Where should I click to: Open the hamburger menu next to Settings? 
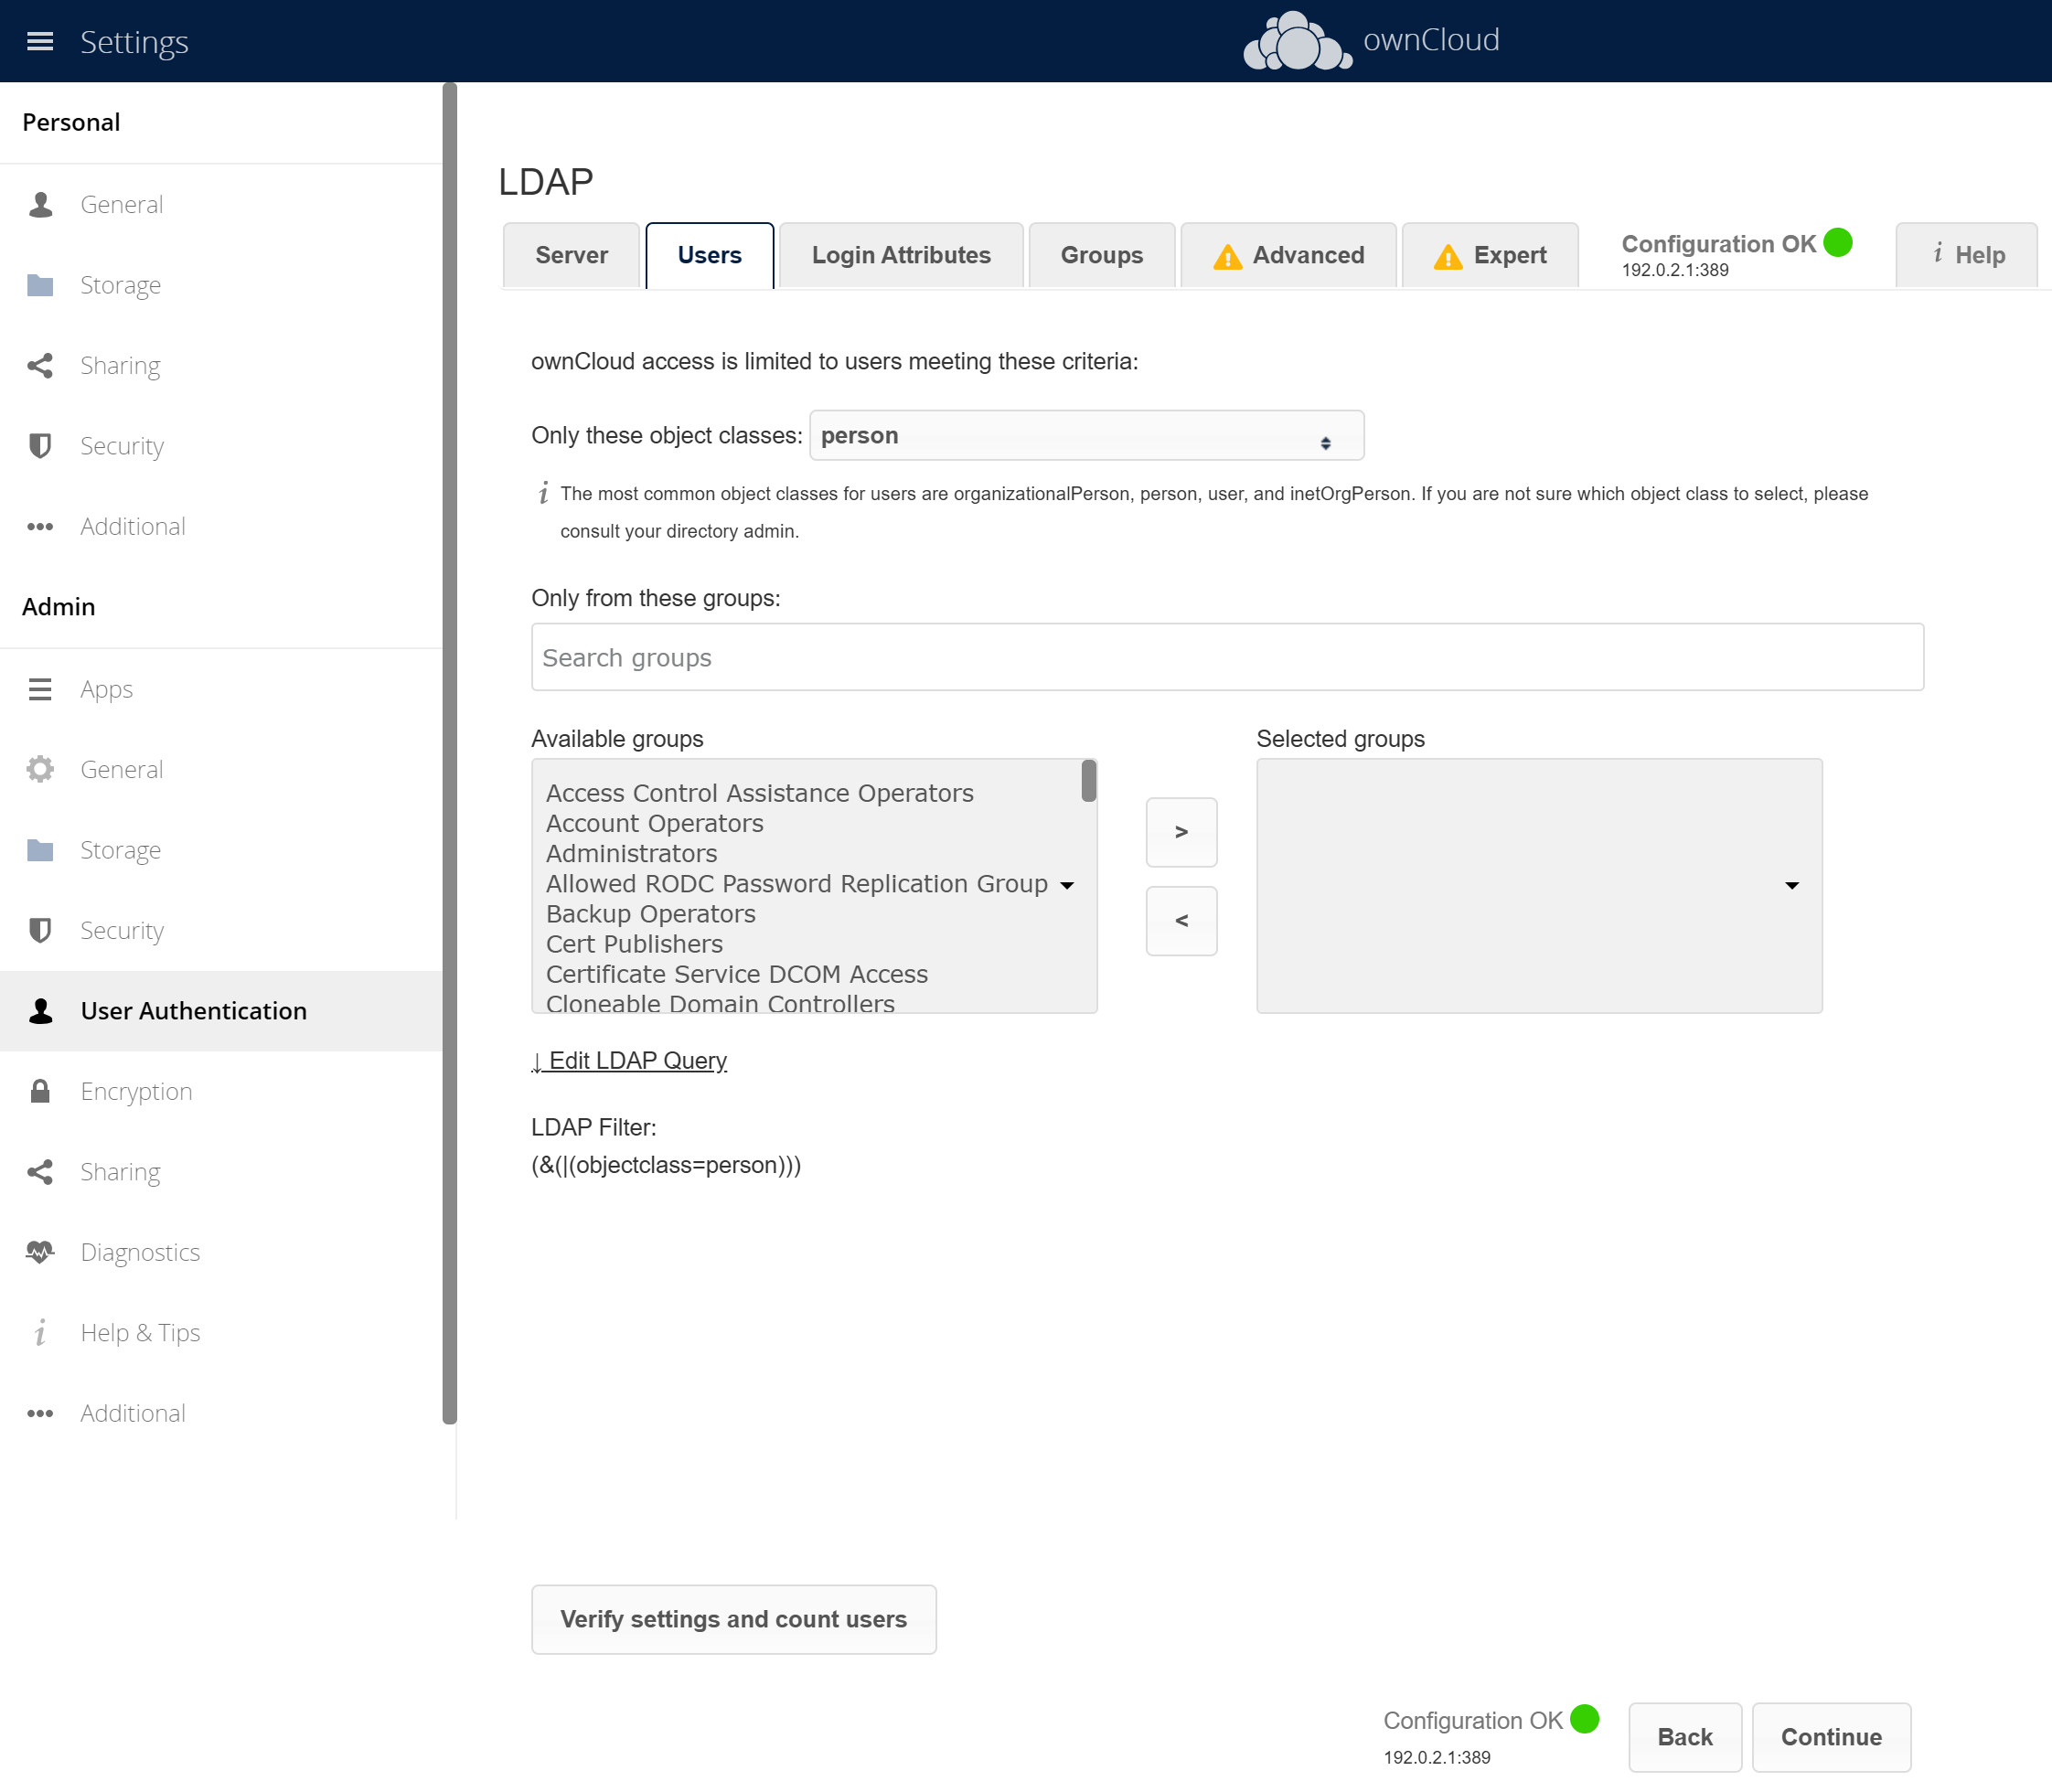pos(40,41)
